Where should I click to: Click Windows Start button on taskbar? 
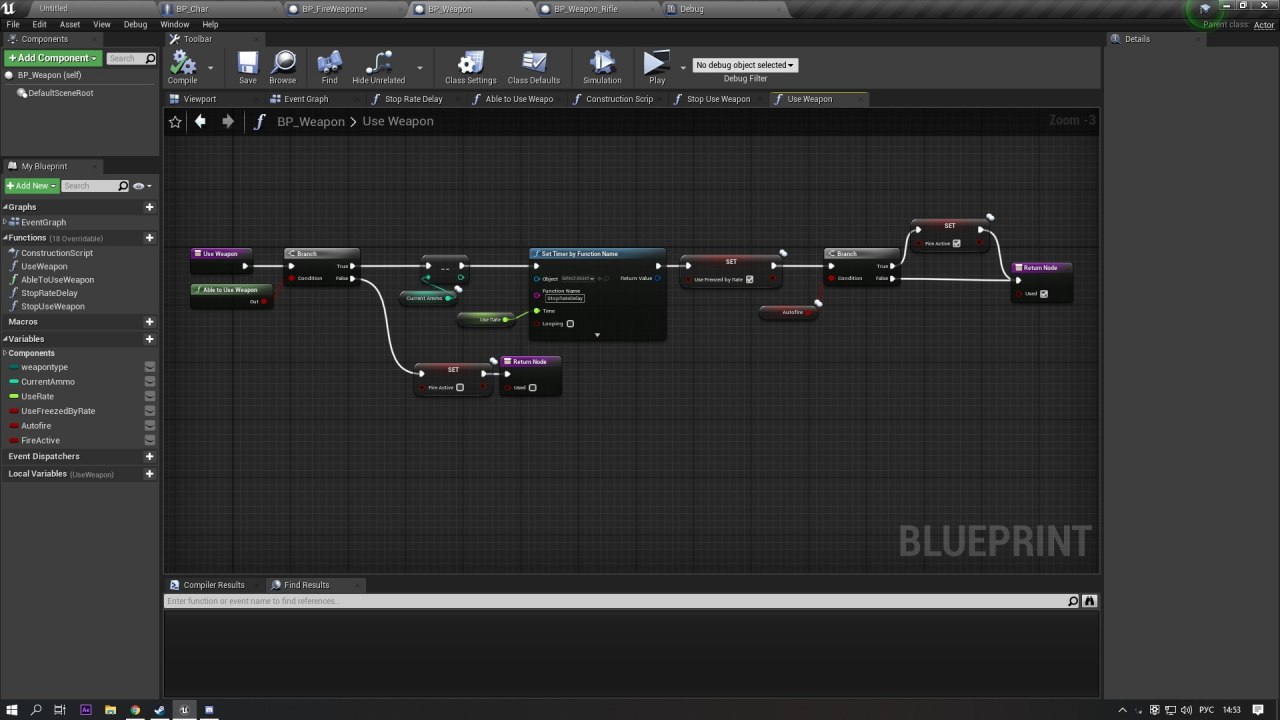point(12,710)
